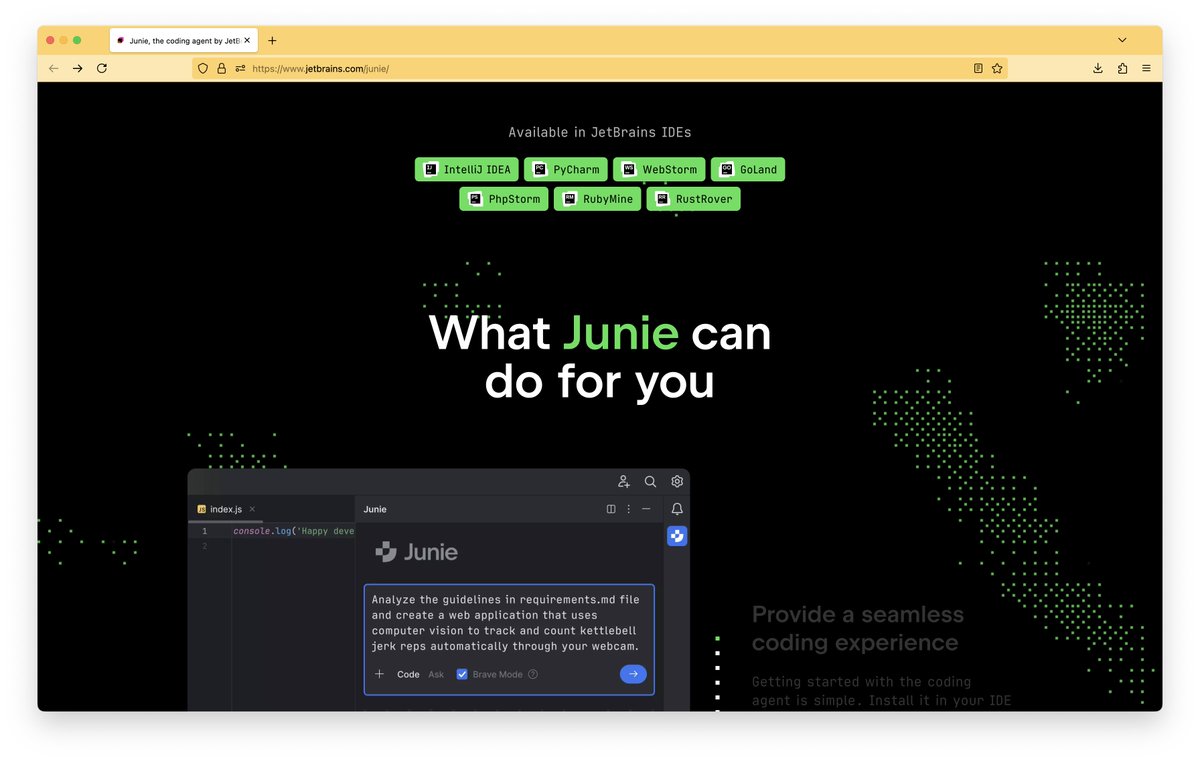Click inside the Junie prompt text area
The height and width of the screenshot is (761, 1200).
[x=509, y=623]
